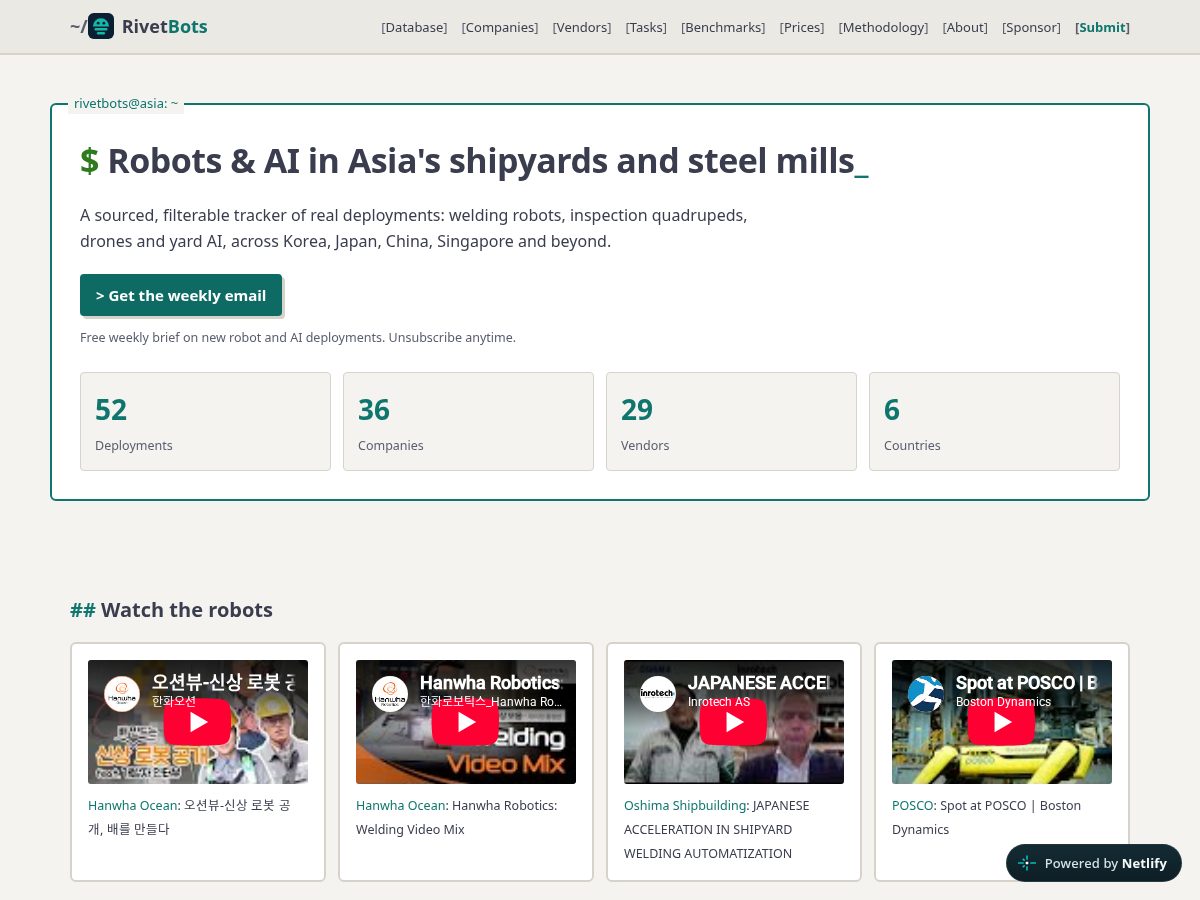Open the Prices nav item
The image size is (1200, 900).
coord(802,27)
